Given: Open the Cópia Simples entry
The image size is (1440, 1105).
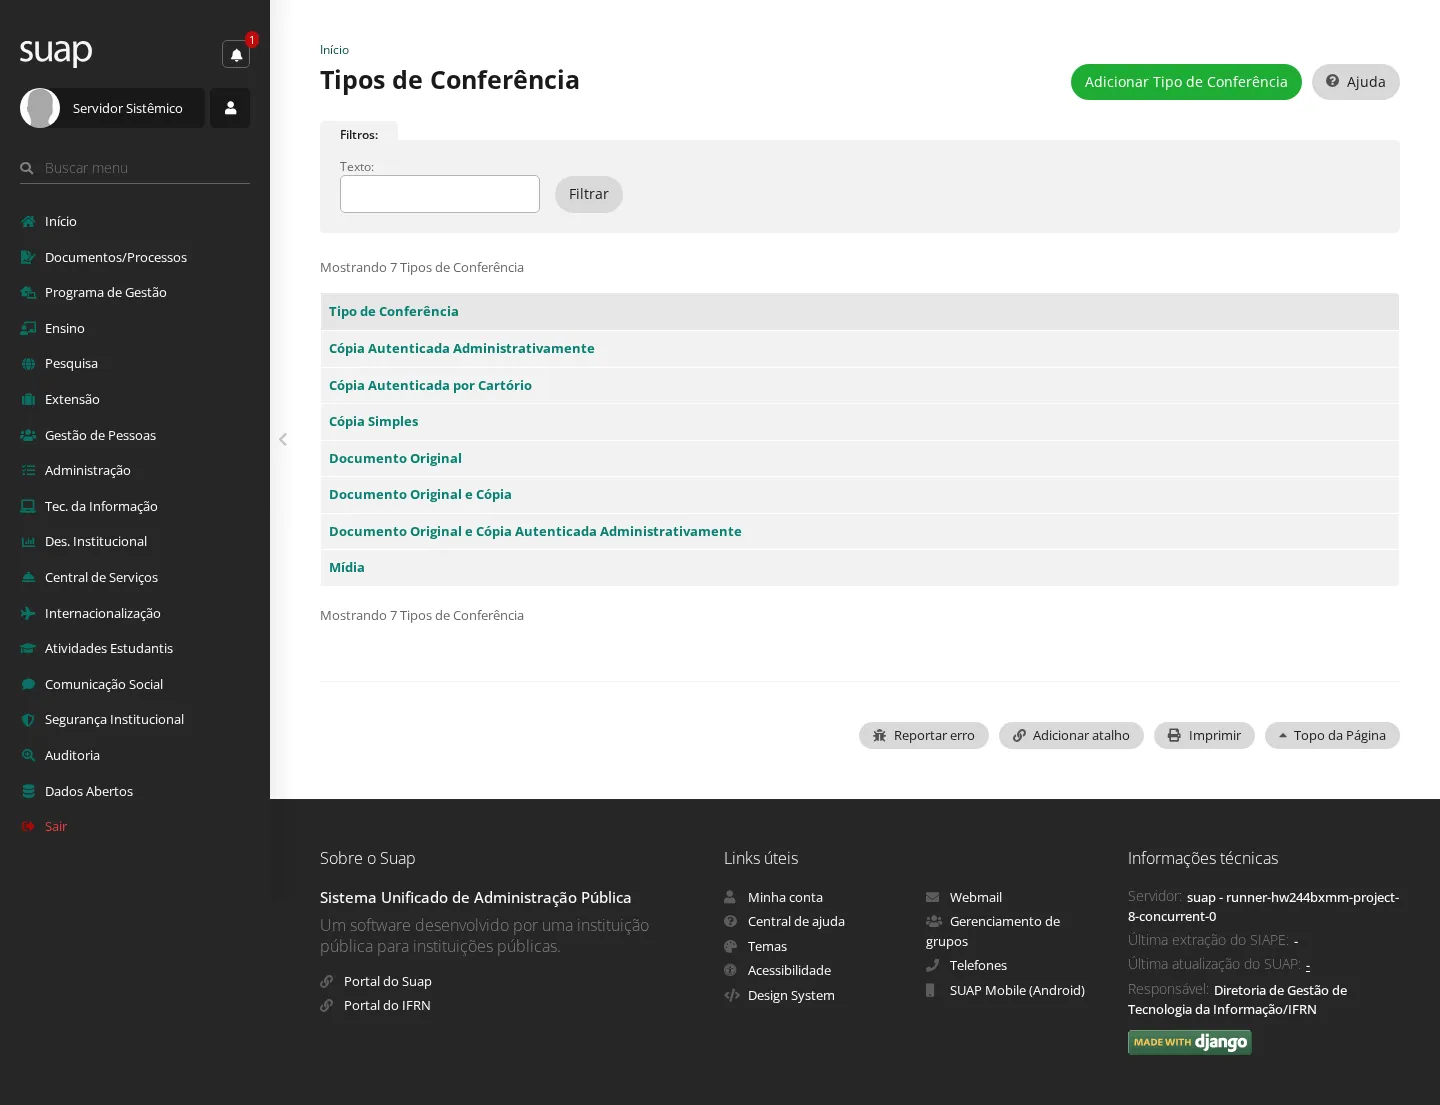Looking at the screenshot, I should 374,422.
